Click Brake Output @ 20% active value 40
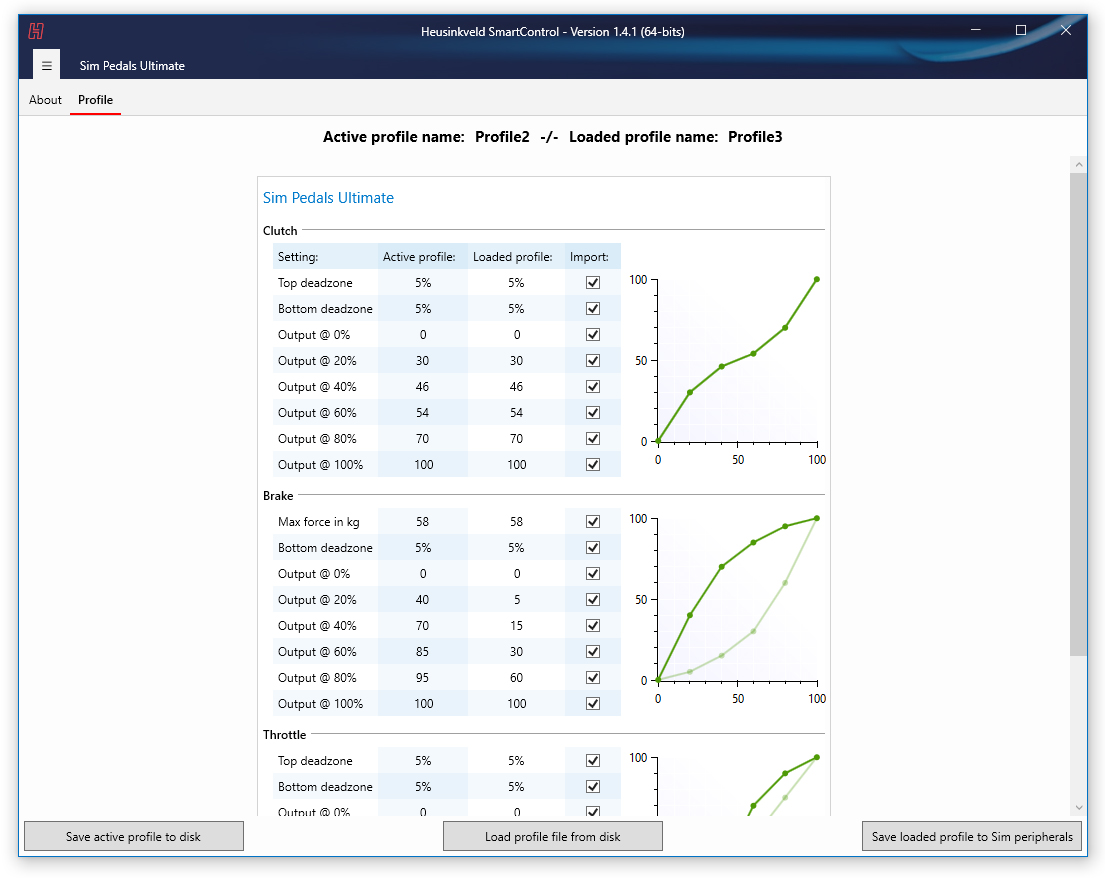 coord(422,600)
